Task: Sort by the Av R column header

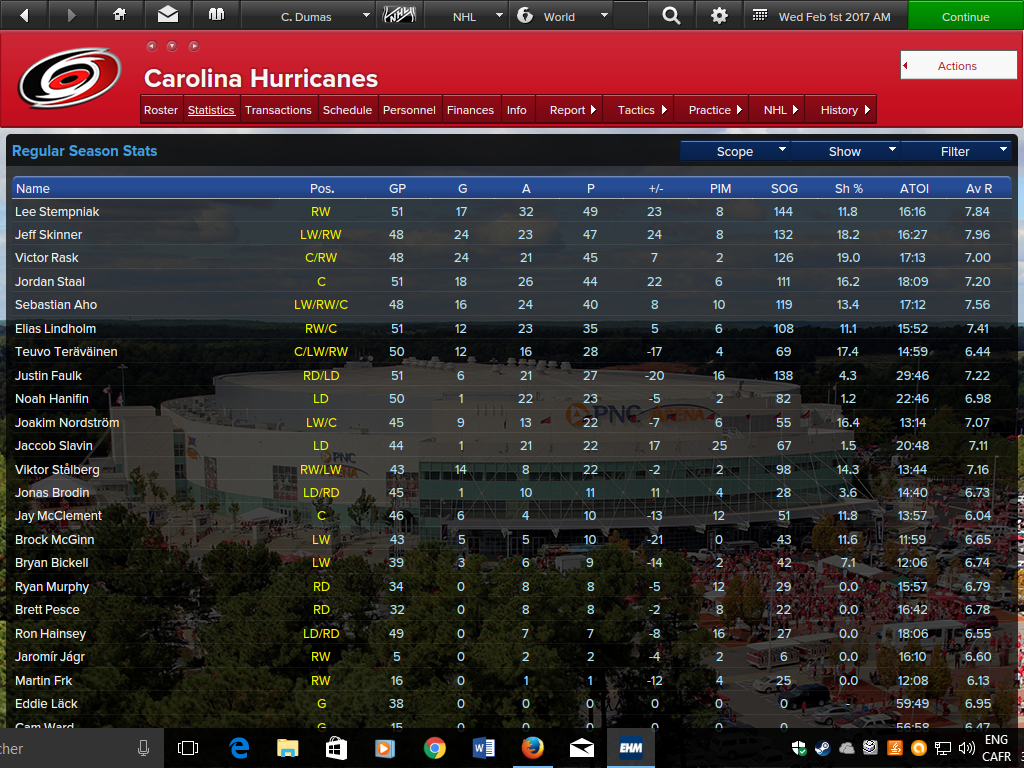Action: [x=978, y=188]
